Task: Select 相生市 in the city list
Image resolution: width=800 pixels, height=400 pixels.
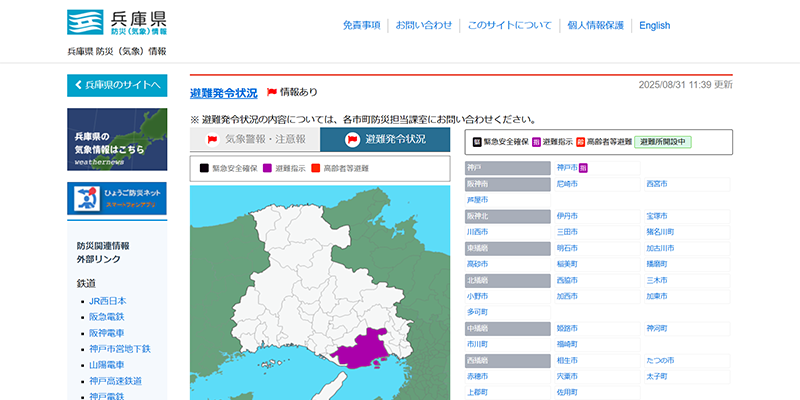Action: [x=567, y=361]
